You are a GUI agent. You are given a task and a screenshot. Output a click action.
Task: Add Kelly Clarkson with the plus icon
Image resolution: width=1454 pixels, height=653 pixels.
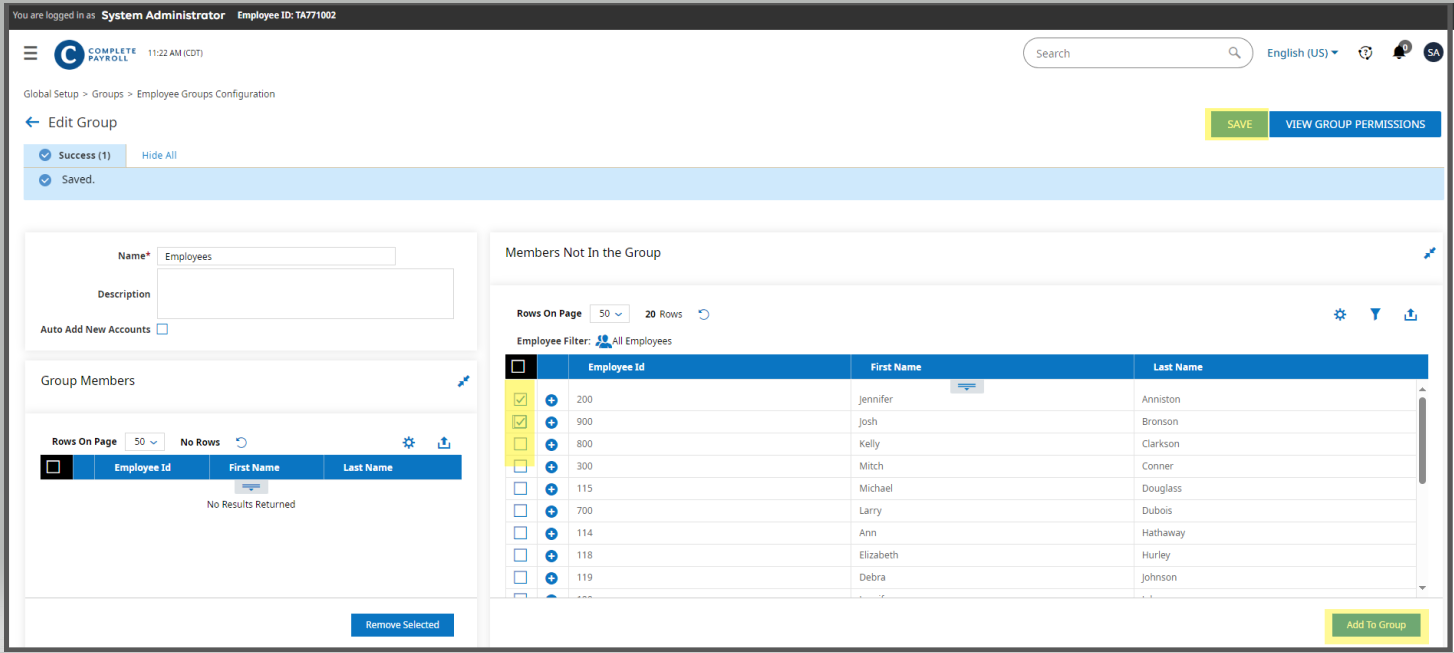(551, 444)
